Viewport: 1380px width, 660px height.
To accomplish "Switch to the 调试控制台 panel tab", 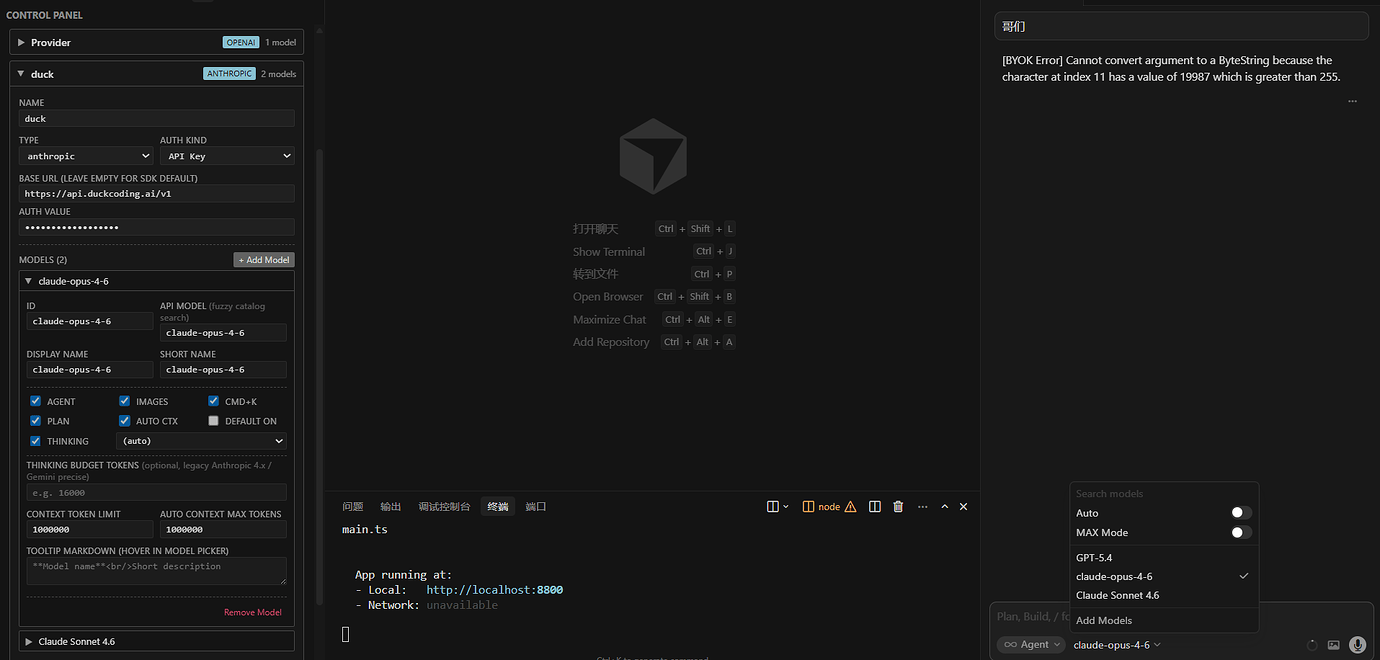I will click(x=444, y=507).
